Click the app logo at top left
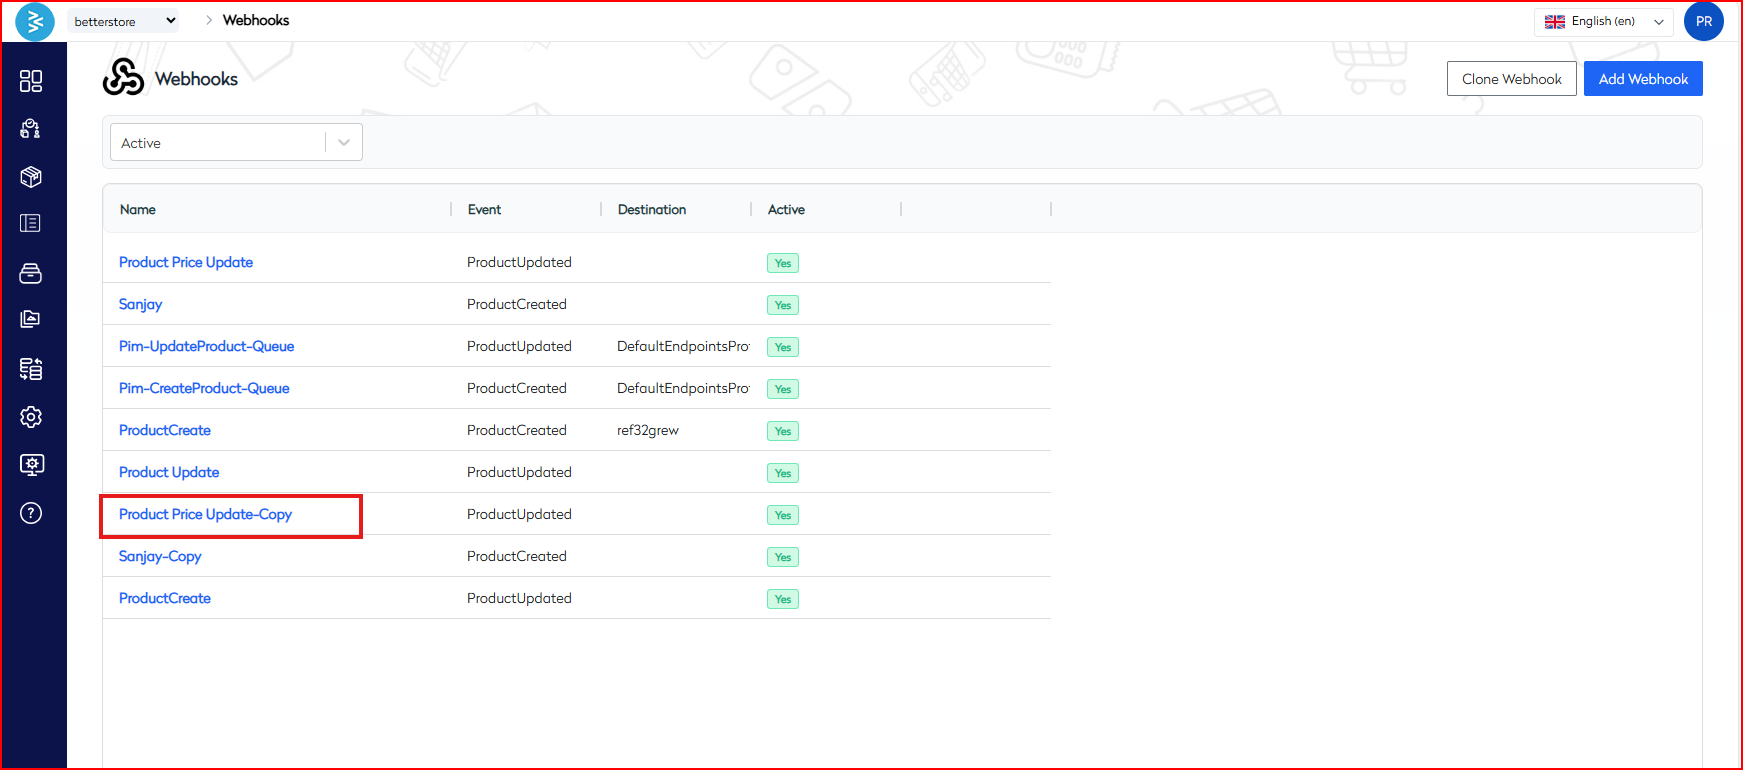Image resolution: width=1743 pixels, height=770 pixels. [x=35, y=21]
